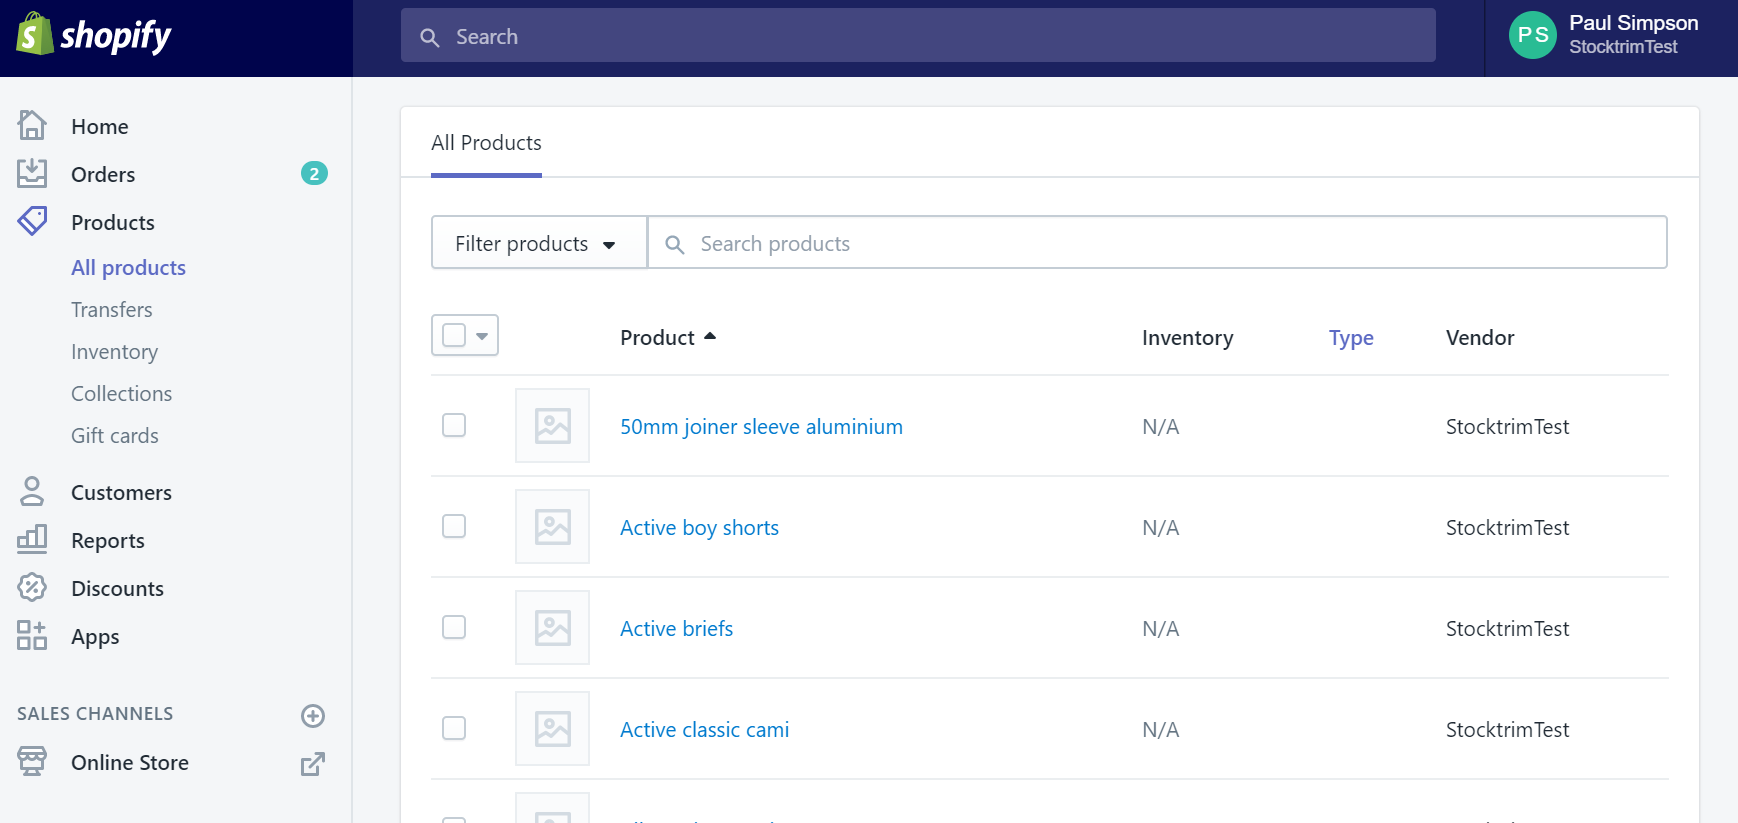The width and height of the screenshot is (1738, 823).
Task: Open 50mm joiner sleeve aluminium image placeholder
Action: (x=552, y=425)
